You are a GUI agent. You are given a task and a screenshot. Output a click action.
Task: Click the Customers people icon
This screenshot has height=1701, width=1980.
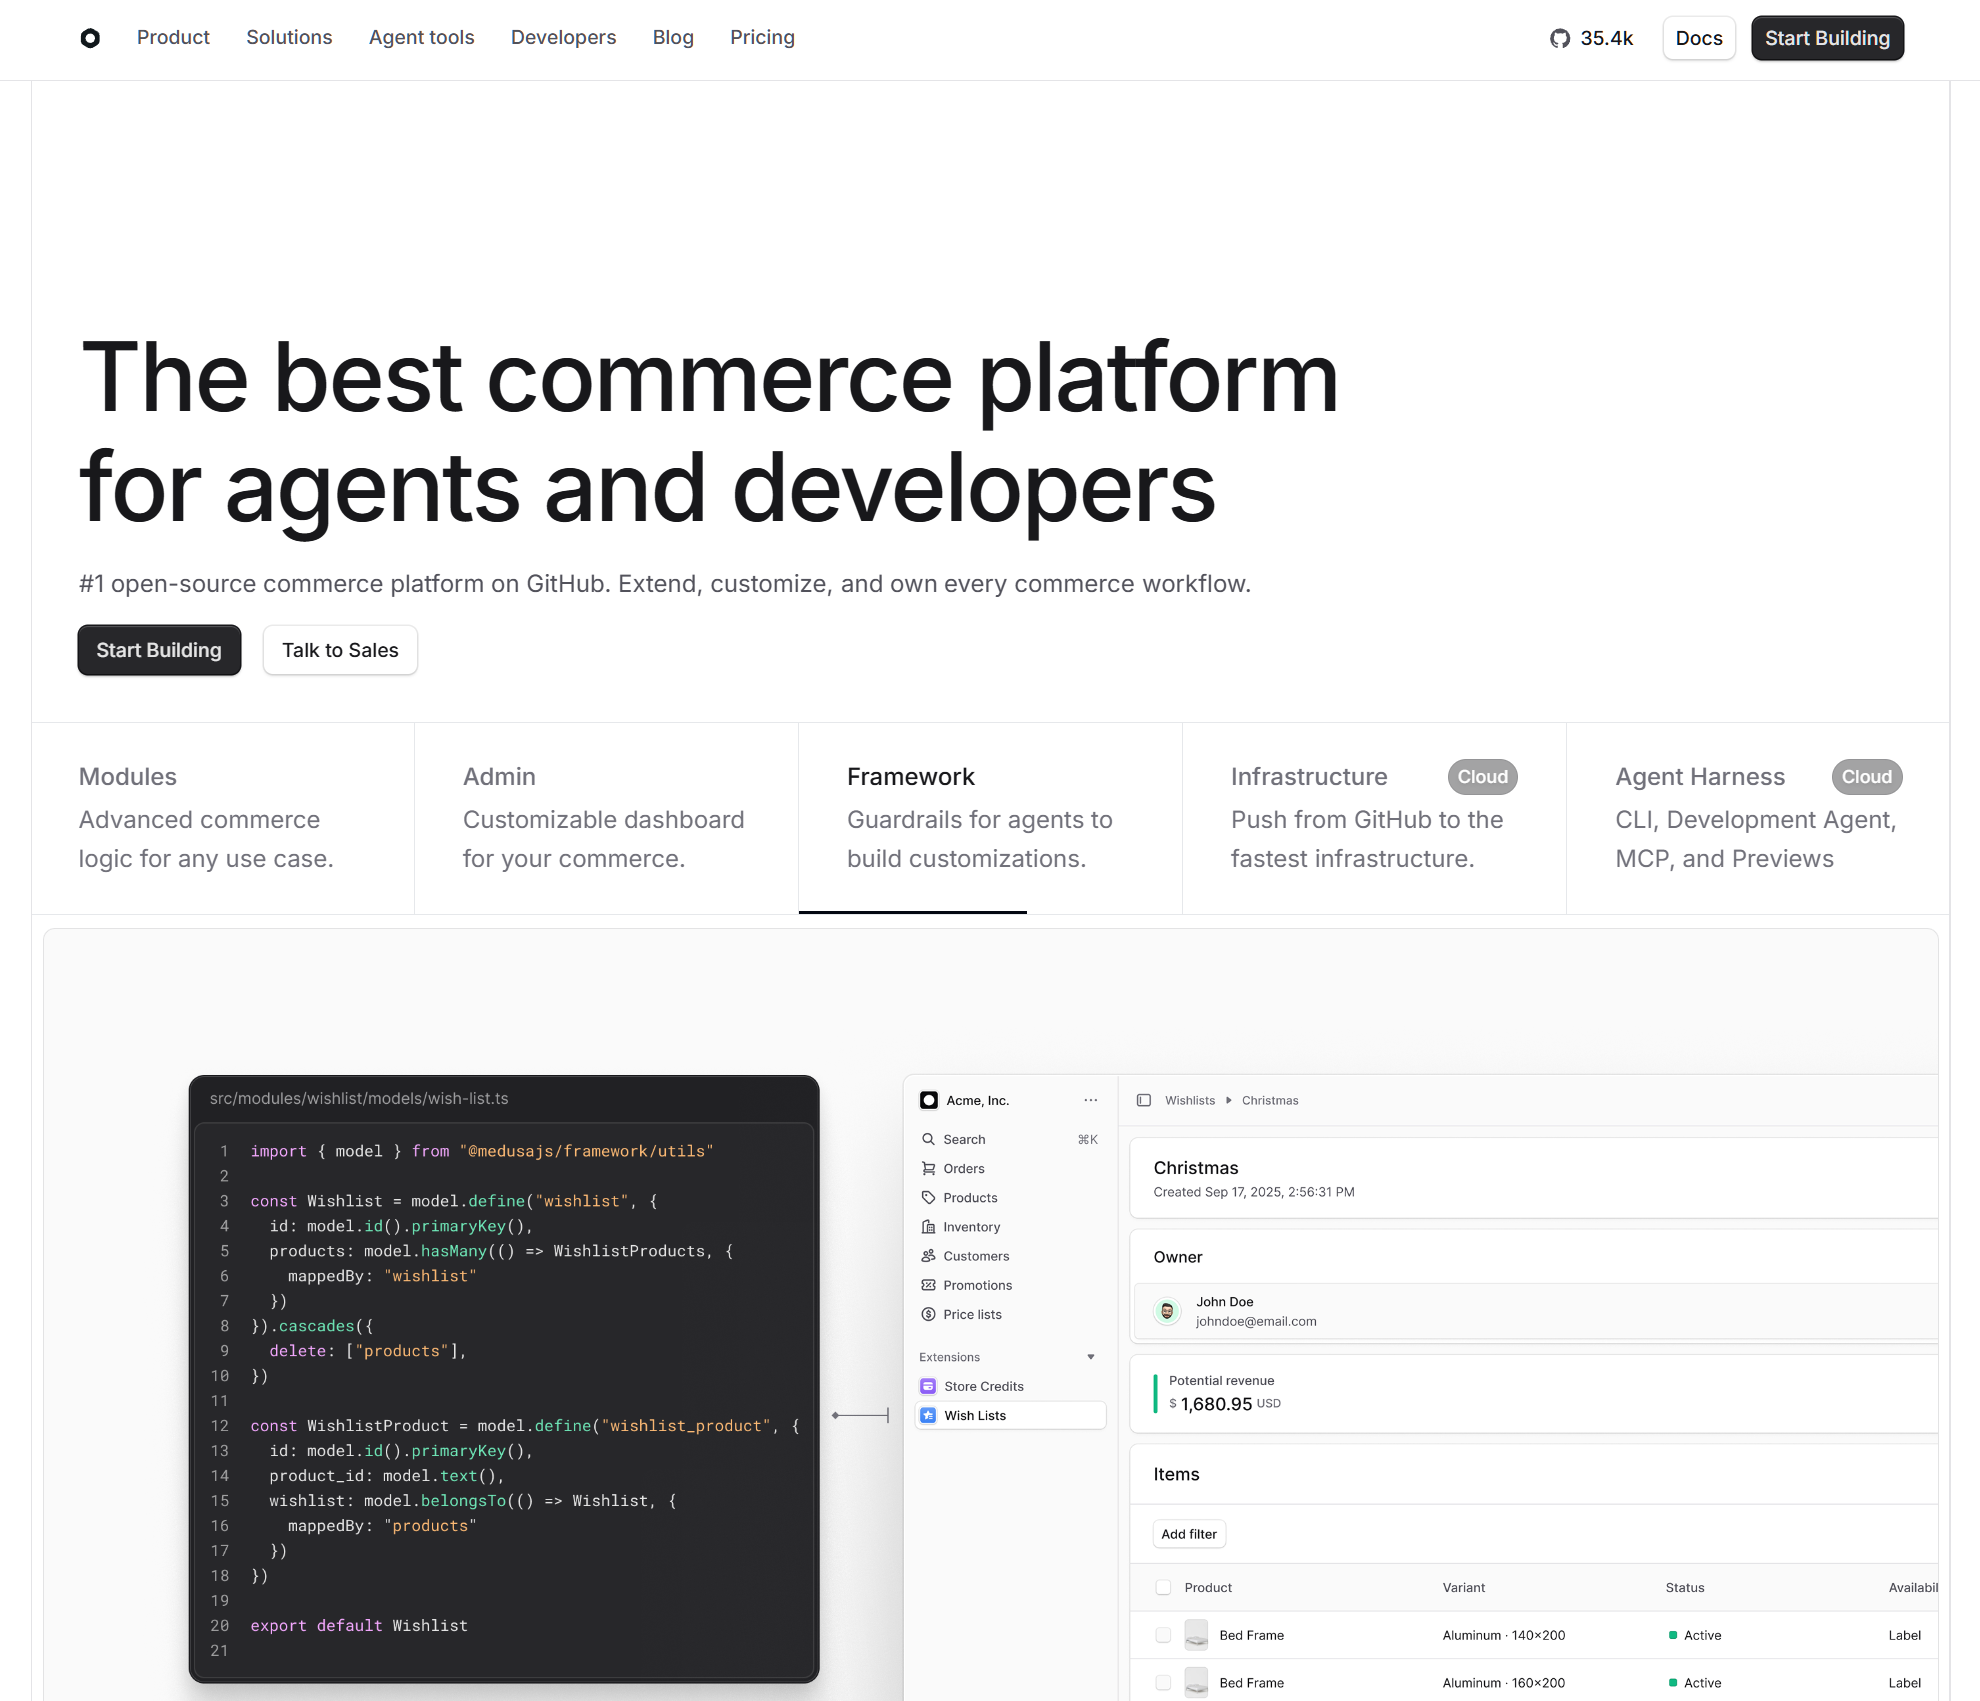[x=928, y=1255]
